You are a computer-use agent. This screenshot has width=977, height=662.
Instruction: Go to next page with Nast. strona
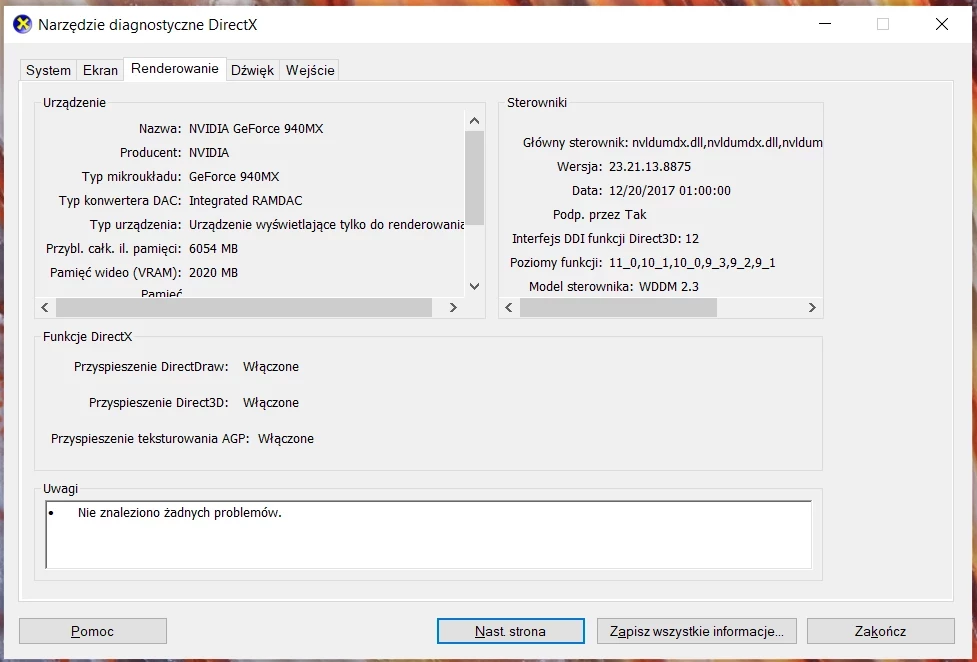coord(511,631)
